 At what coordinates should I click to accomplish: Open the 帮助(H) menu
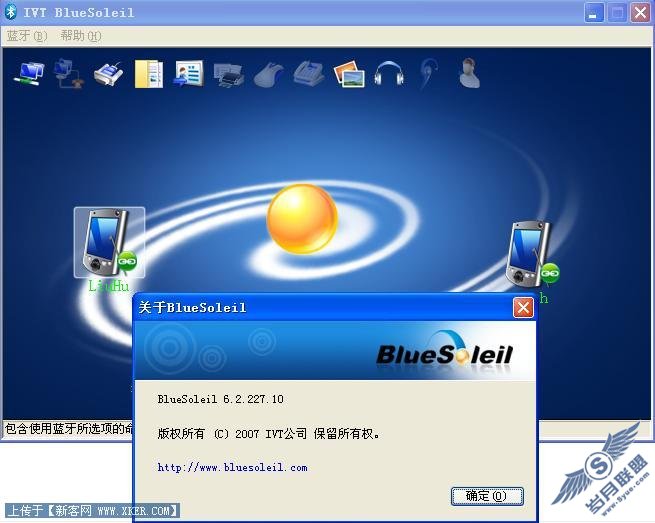pyautogui.click(x=81, y=36)
